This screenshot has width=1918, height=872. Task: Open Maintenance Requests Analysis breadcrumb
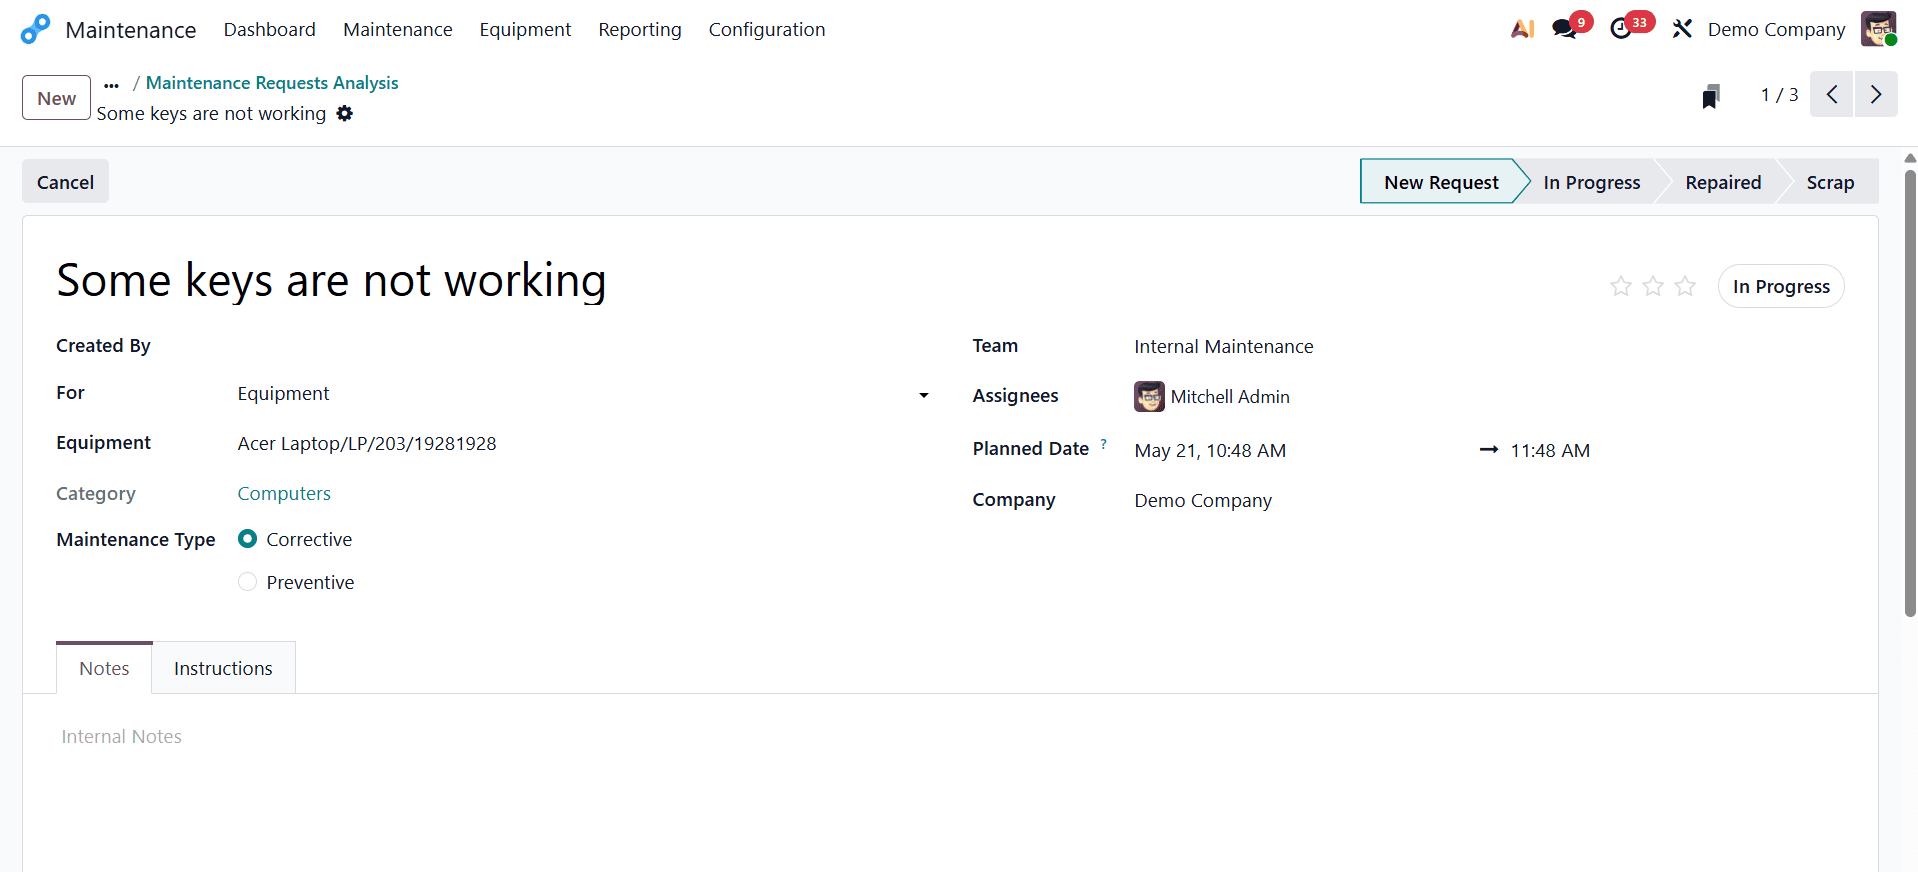[x=272, y=83]
